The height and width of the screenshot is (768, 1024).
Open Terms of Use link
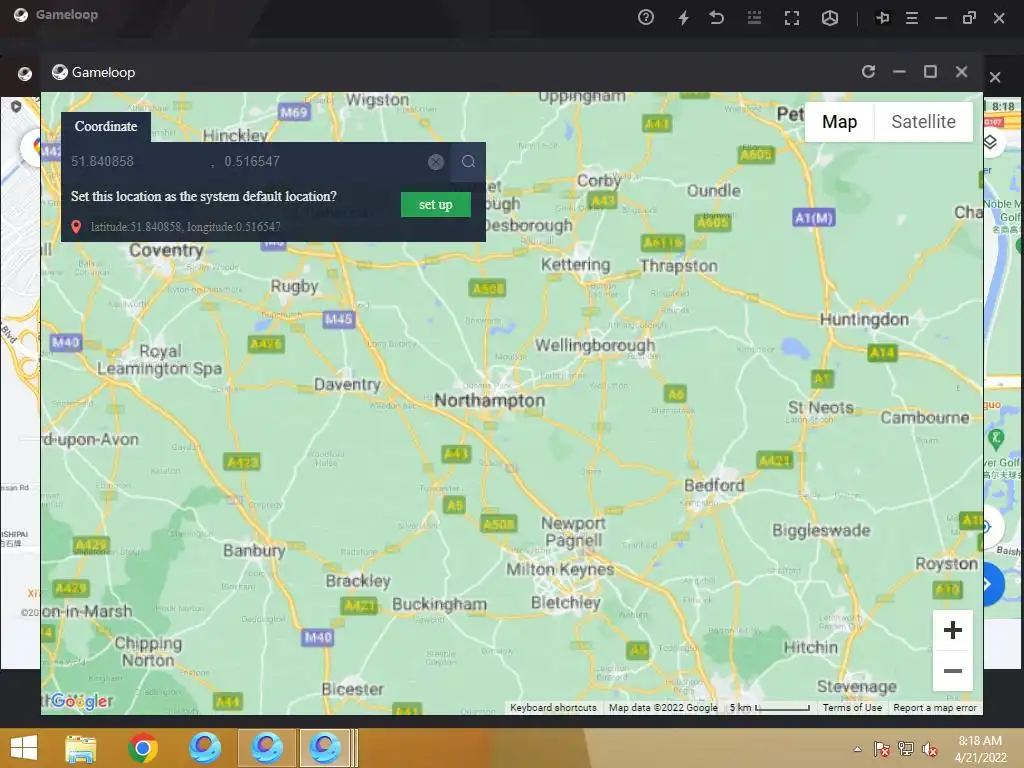click(x=852, y=707)
